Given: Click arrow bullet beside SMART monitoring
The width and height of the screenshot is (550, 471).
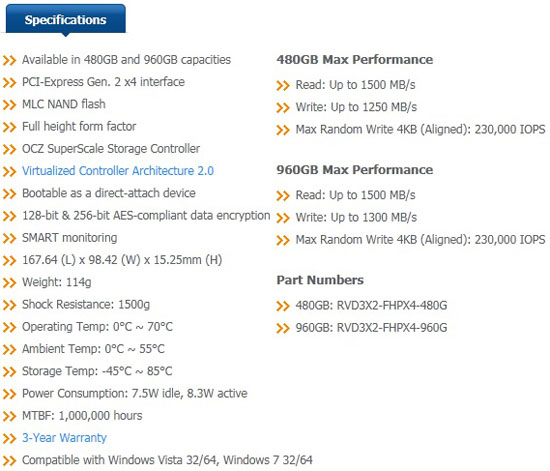Looking at the screenshot, I should pos(9,238).
